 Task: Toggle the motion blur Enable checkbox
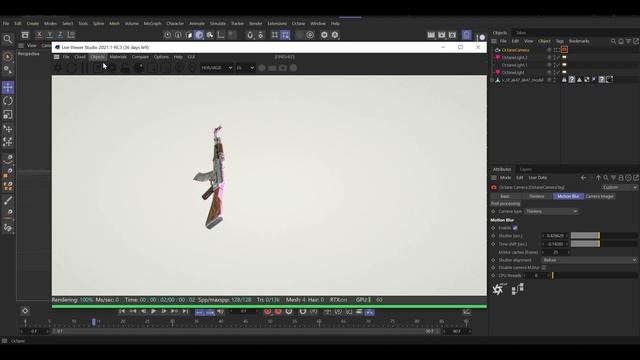[x=515, y=228]
